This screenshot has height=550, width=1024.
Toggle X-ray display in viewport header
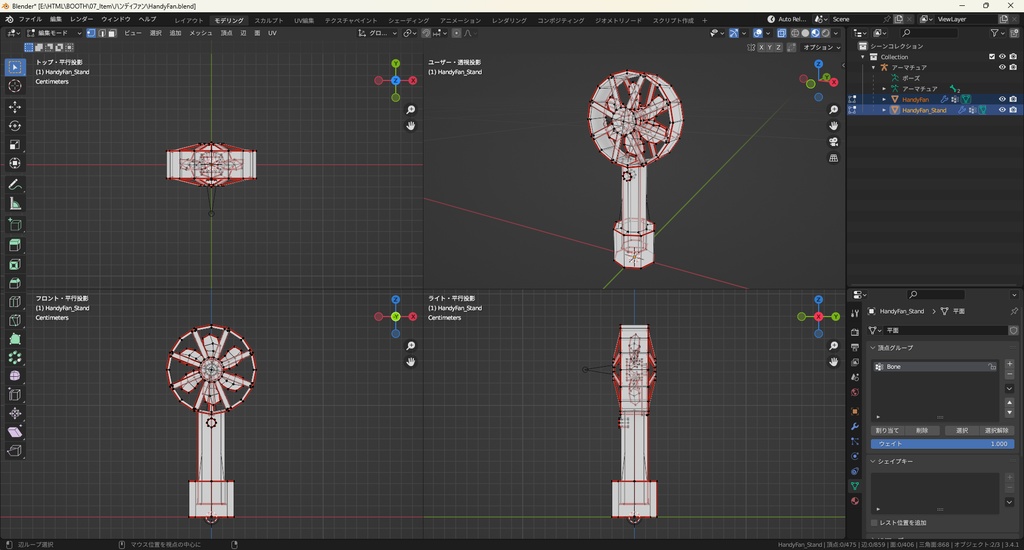[x=782, y=33]
